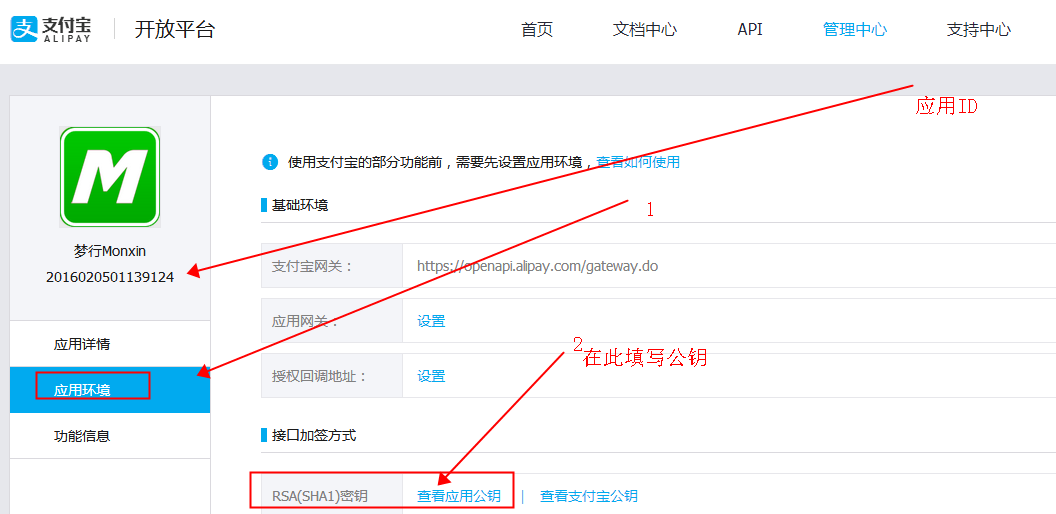Select the 管理中心 navigation item
This screenshot has width=1056, height=514.
click(855, 30)
